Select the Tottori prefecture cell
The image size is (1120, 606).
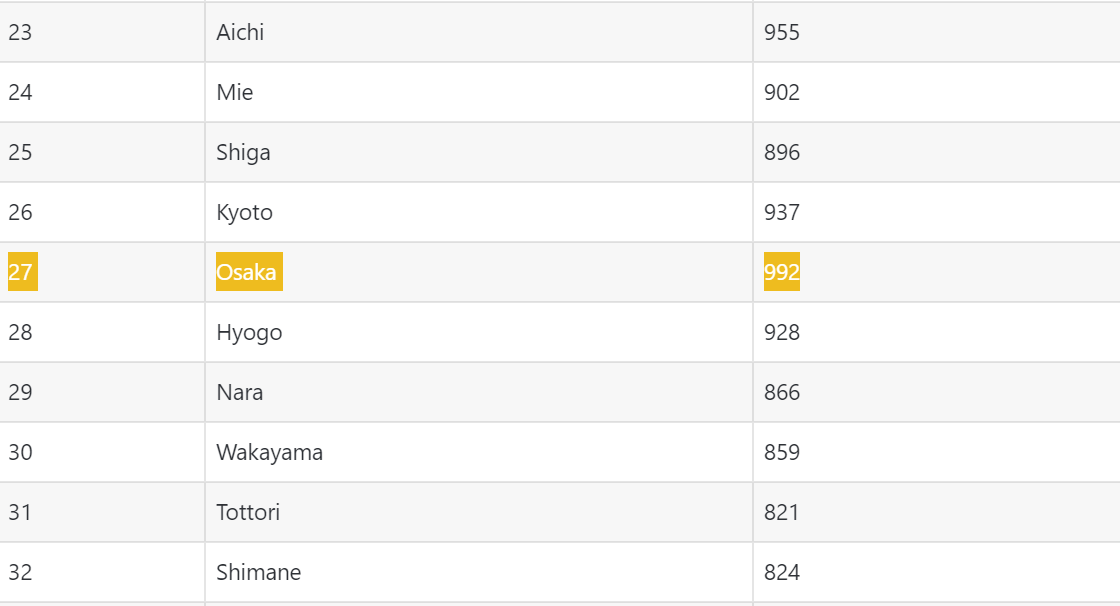[479, 512]
